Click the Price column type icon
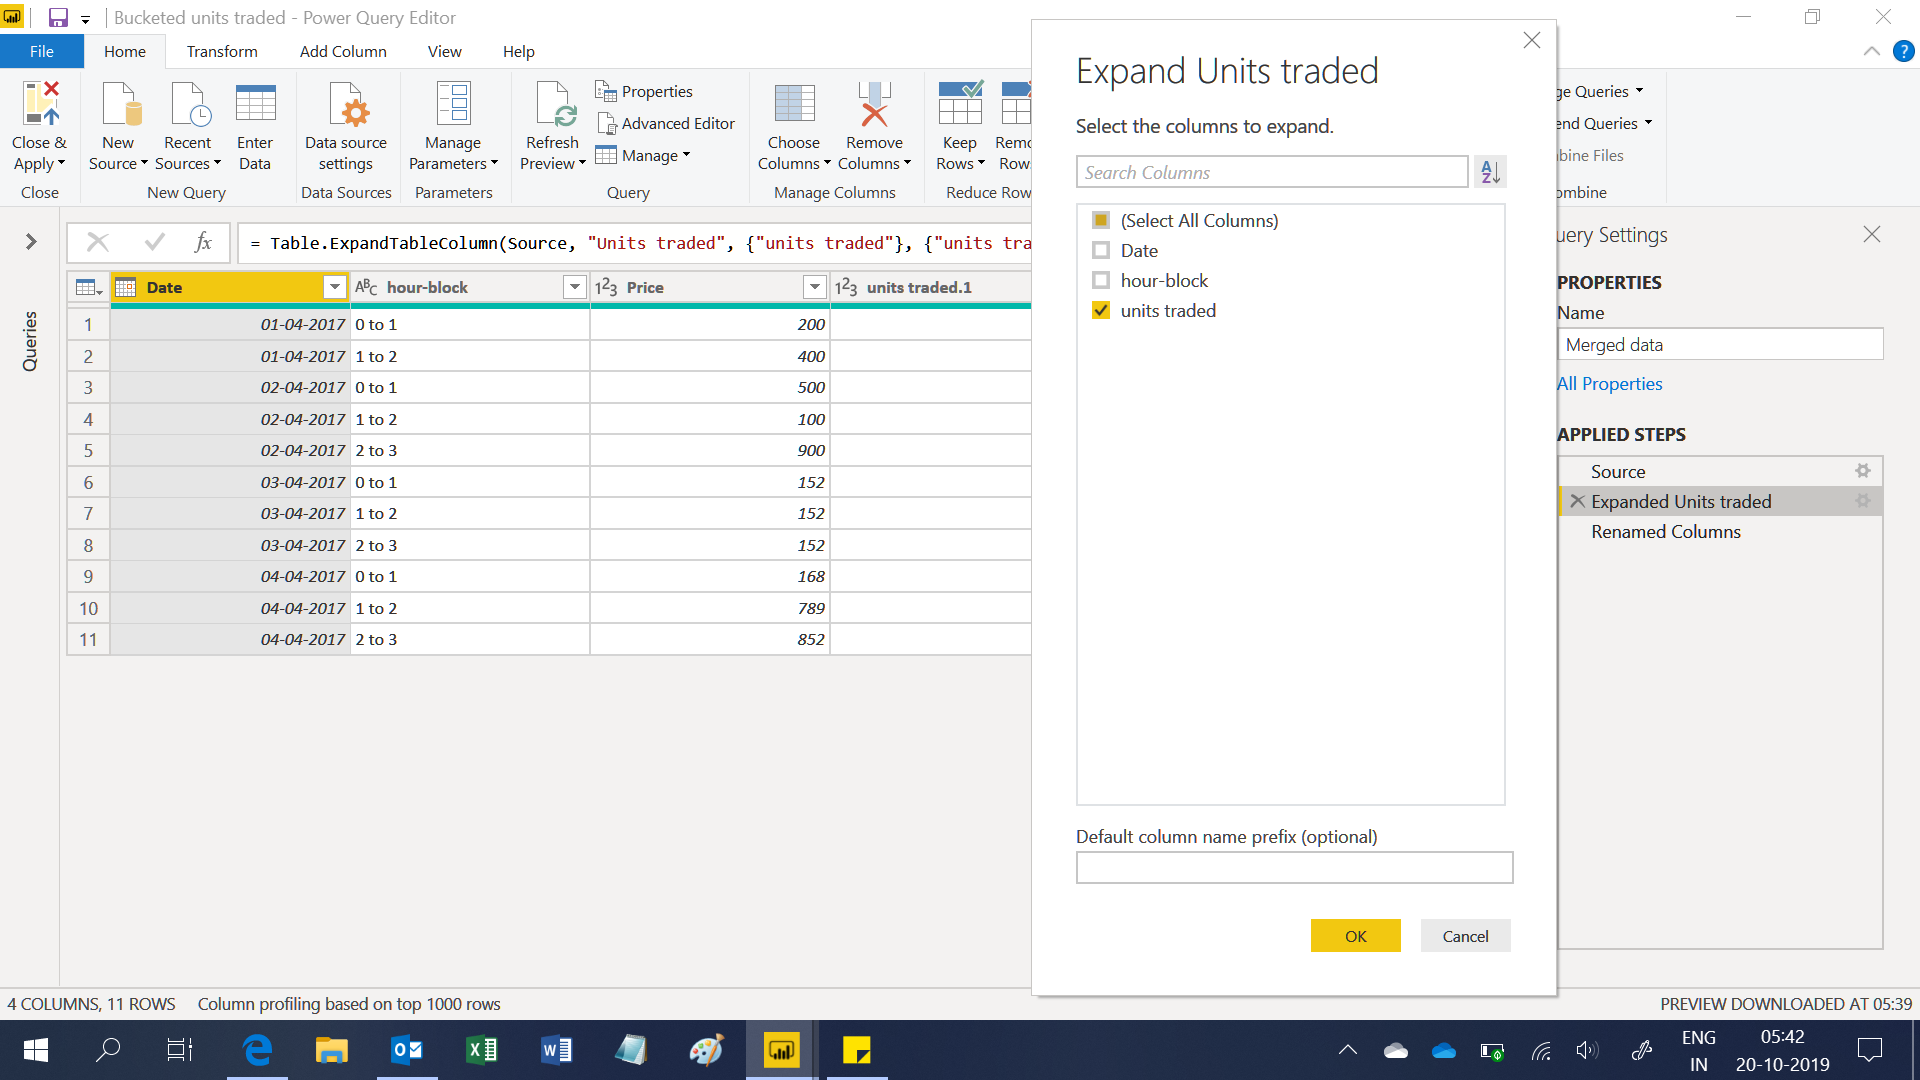The width and height of the screenshot is (1920, 1080). pyautogui.click(x=606, y=288)
